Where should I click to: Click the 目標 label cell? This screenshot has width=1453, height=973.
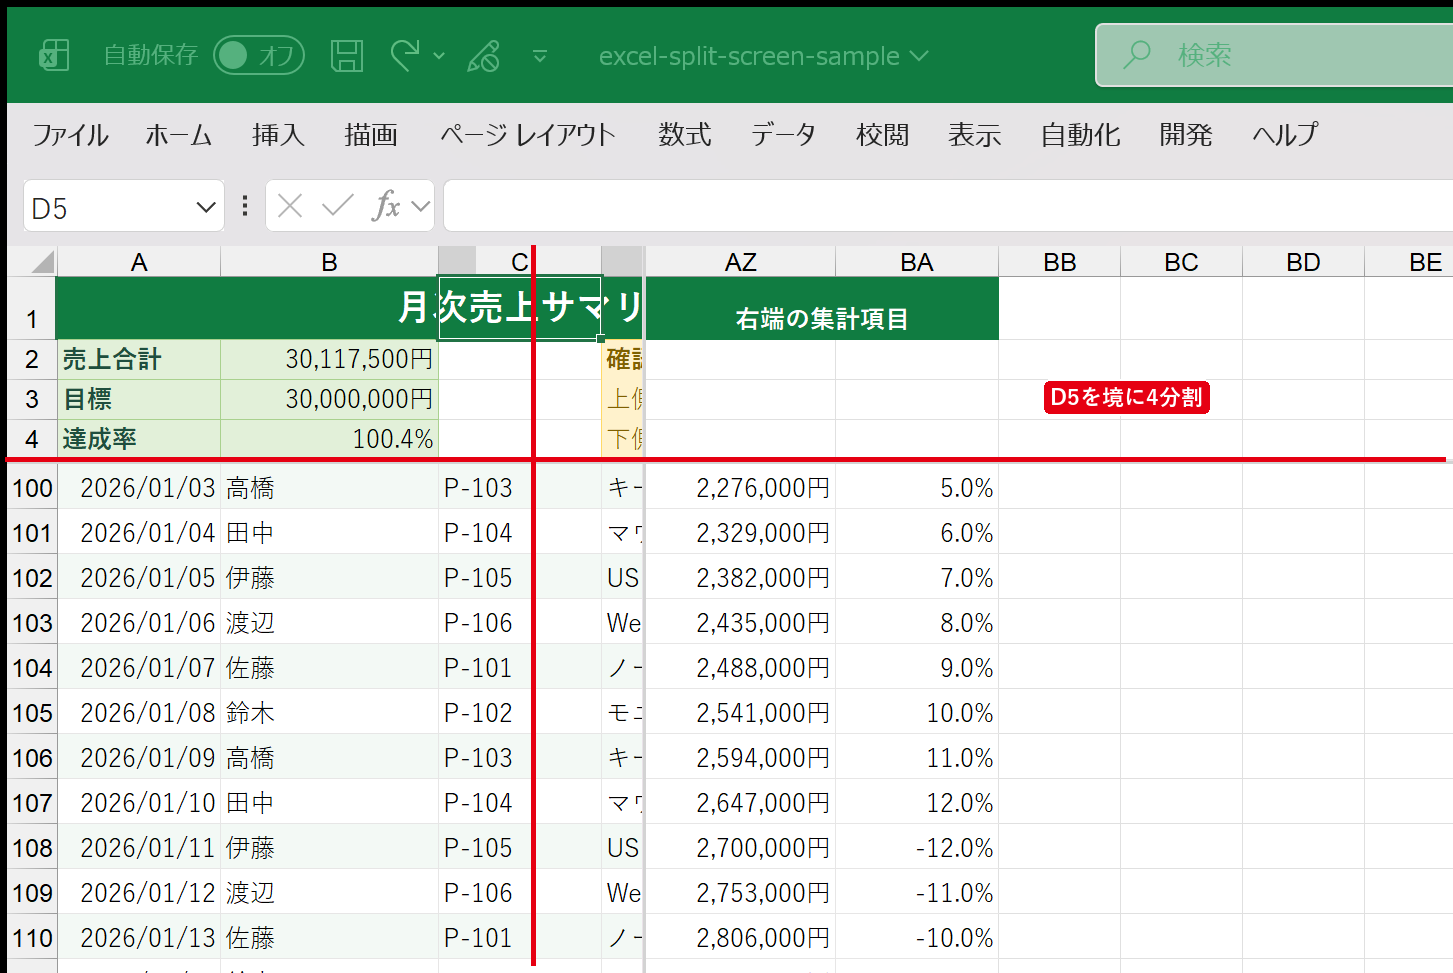[x=139, y=399]
